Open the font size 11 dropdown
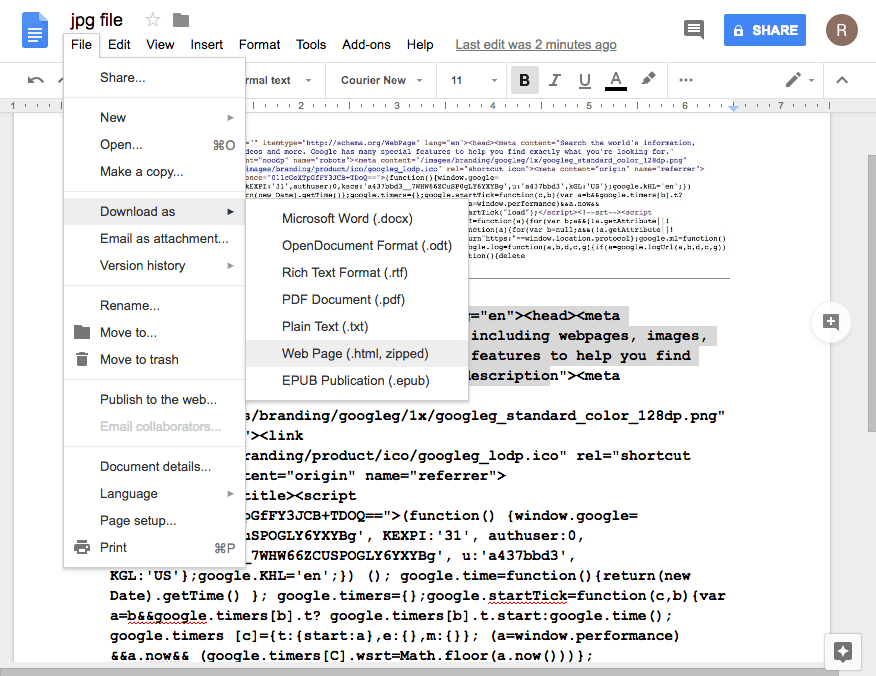Viewport: 876px width, 676px height. (474, 80)
